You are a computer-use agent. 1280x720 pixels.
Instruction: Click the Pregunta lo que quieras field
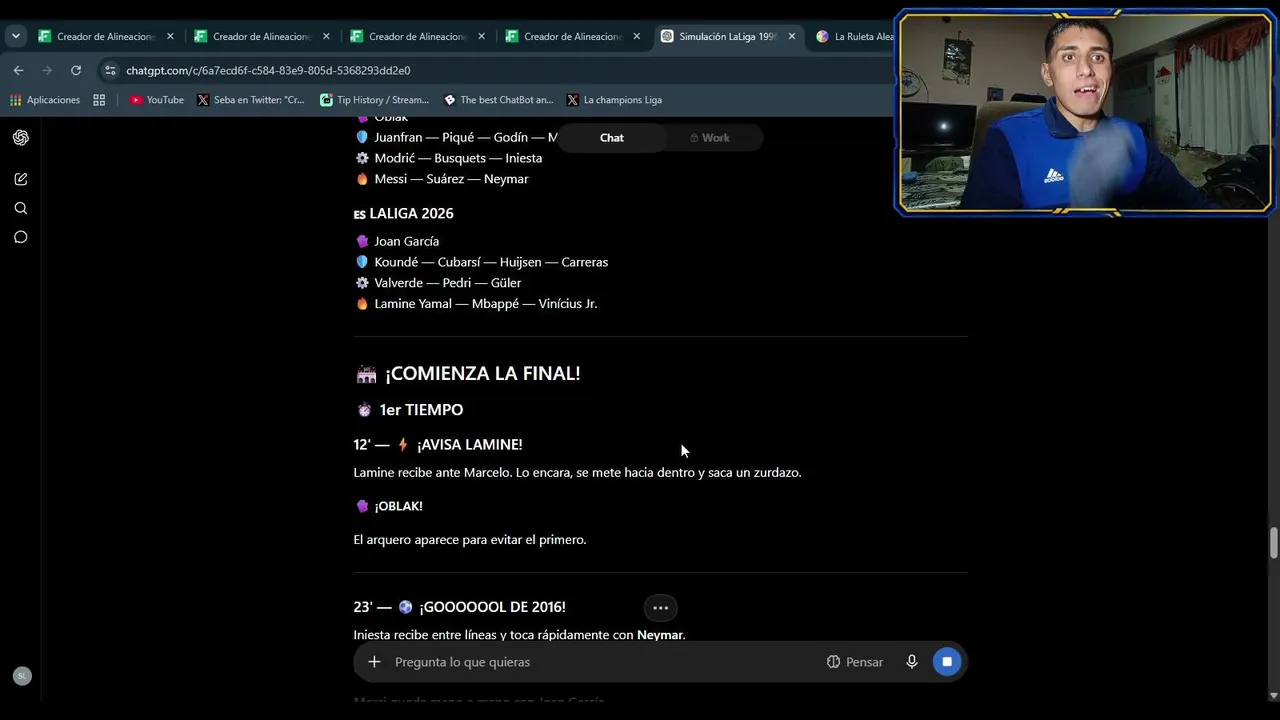[600, 662]
